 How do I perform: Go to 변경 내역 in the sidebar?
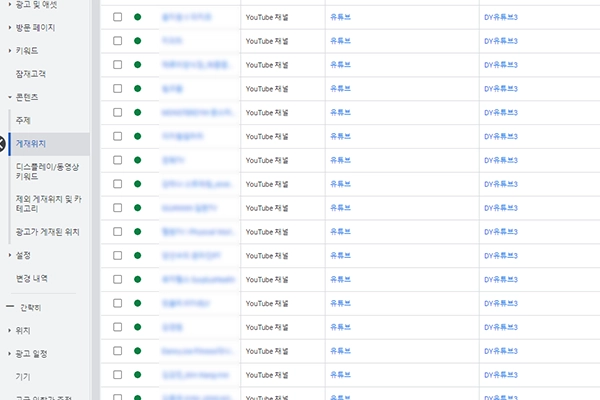tap(32, 278)
